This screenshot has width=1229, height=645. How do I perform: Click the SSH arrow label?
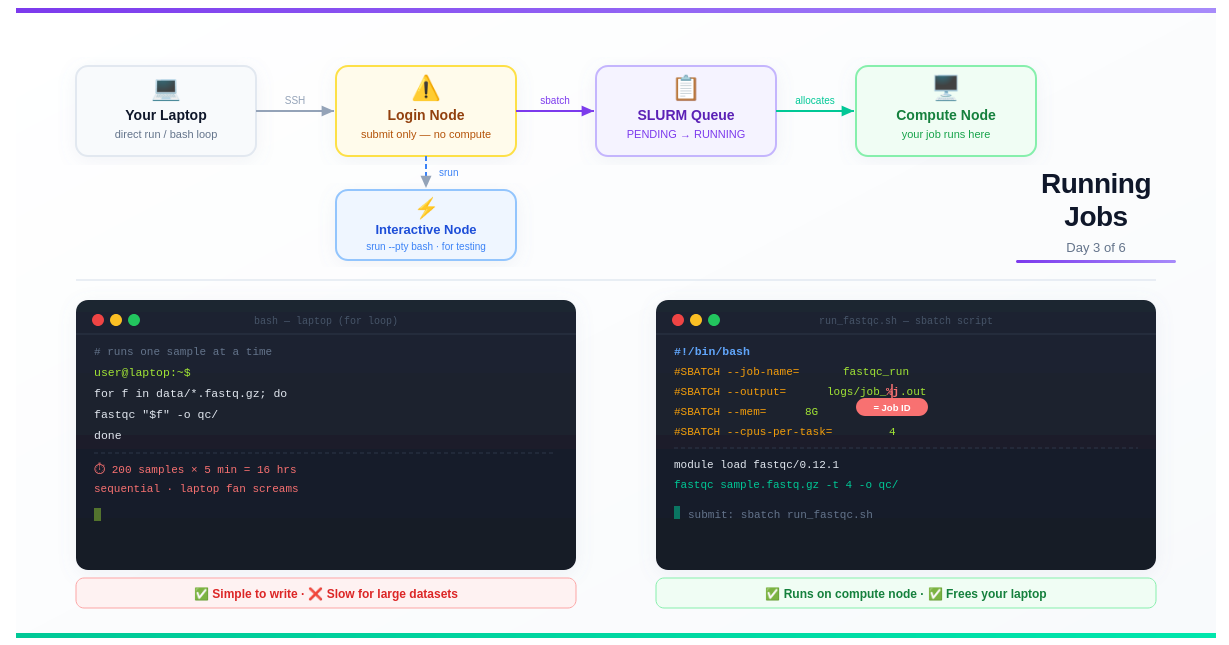[x=295, y=100]
